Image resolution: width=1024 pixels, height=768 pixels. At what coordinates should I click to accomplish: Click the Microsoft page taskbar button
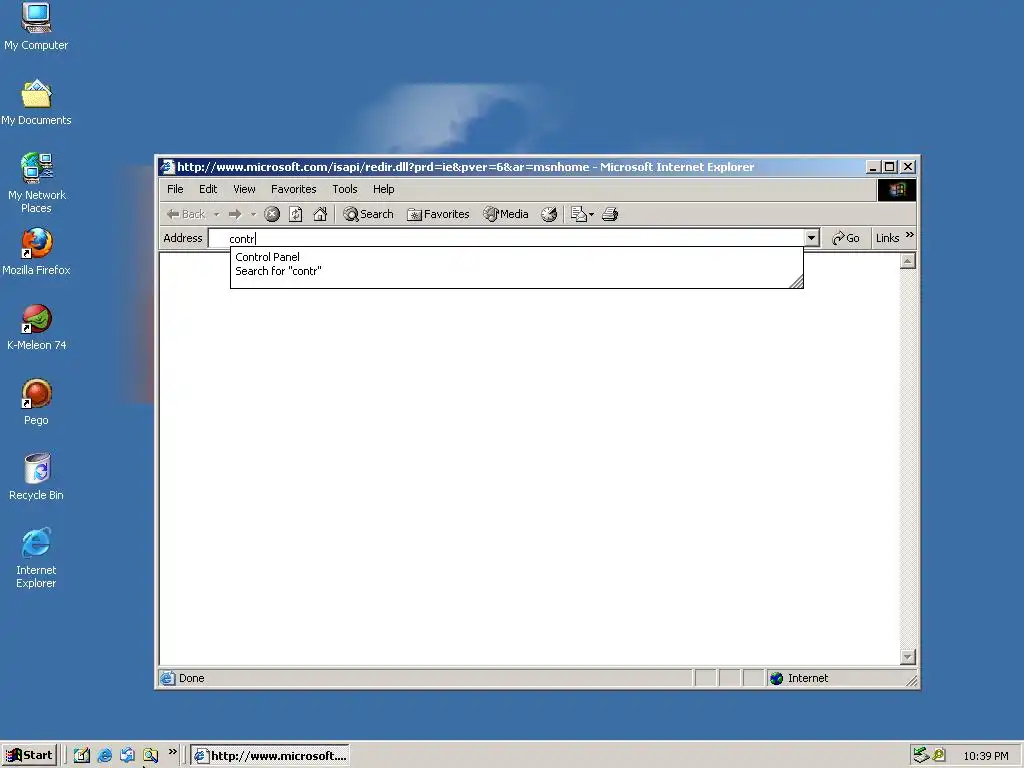click(x=270, y=756)
